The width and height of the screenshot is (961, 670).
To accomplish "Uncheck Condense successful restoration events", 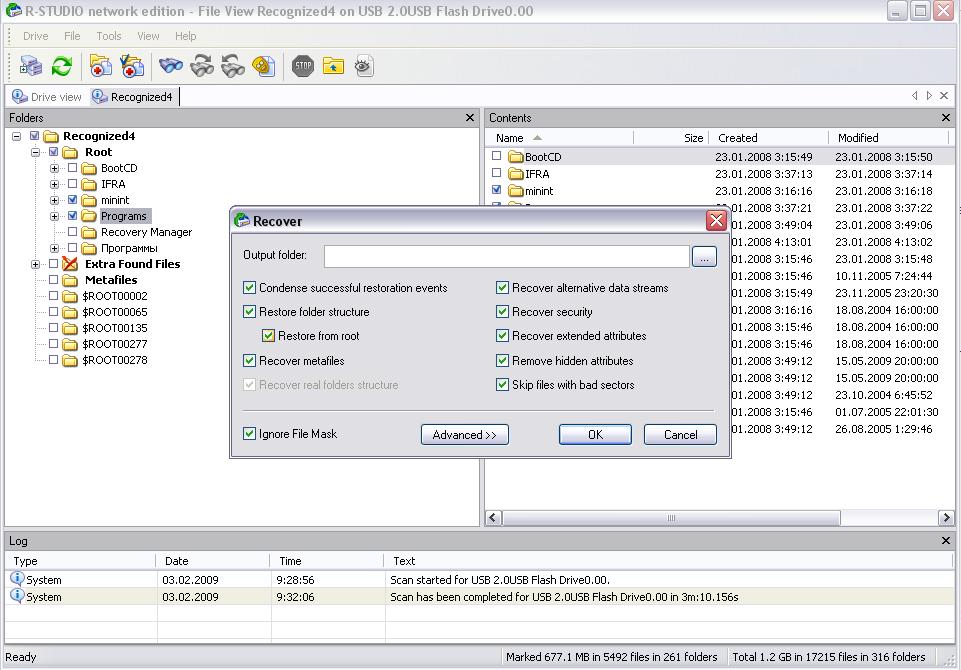I will [249, 287].
